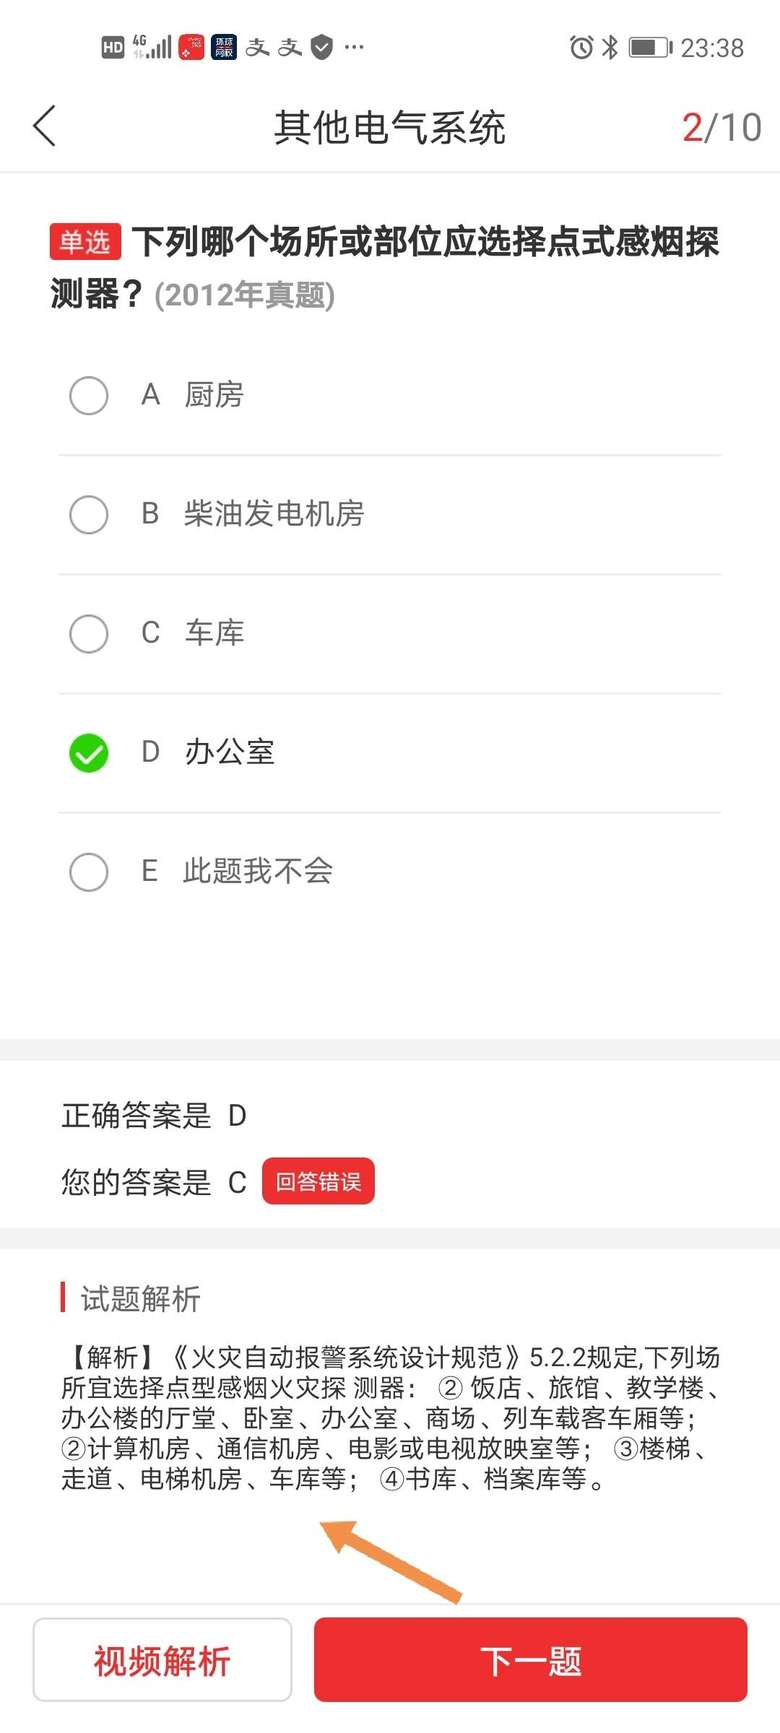Select option E 此题我不会
This screenshot has width=780, height=1733.
(x=89, y=871)
